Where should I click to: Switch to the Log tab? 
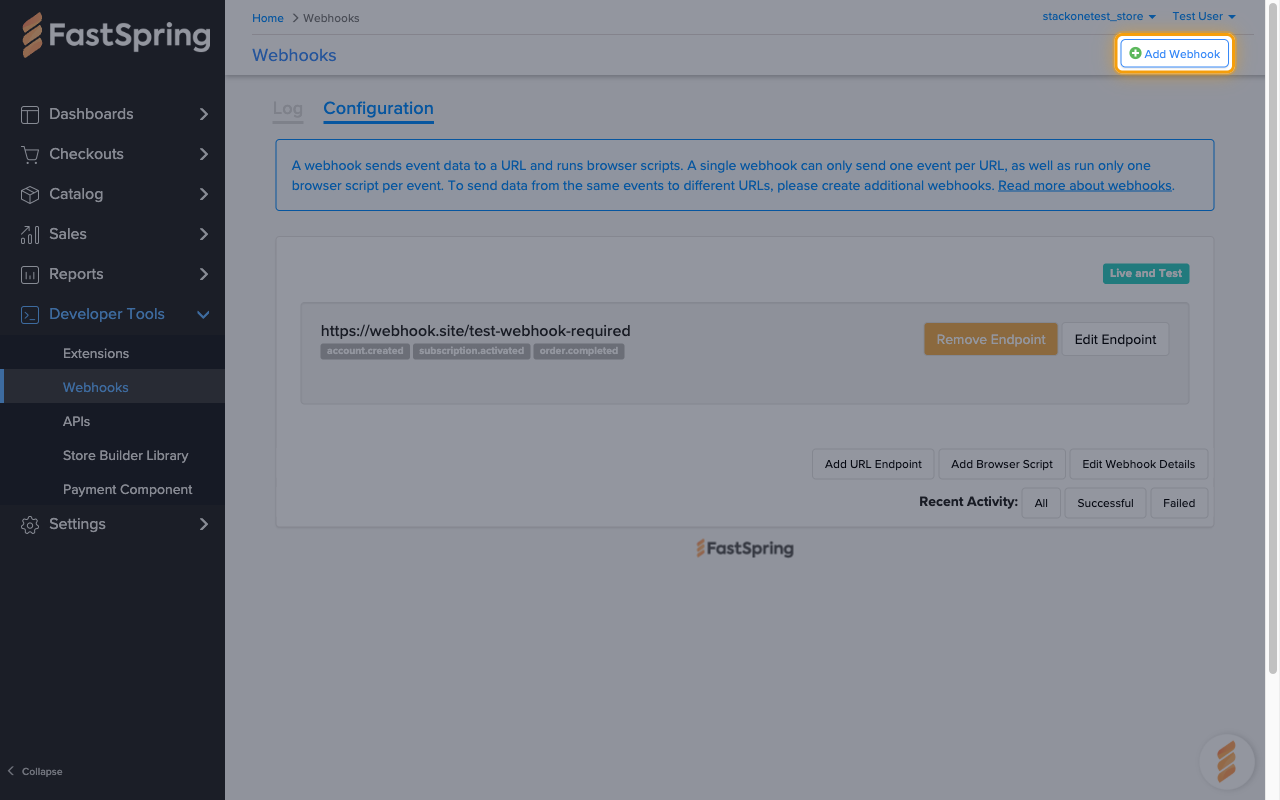click(x=288, y=109)
